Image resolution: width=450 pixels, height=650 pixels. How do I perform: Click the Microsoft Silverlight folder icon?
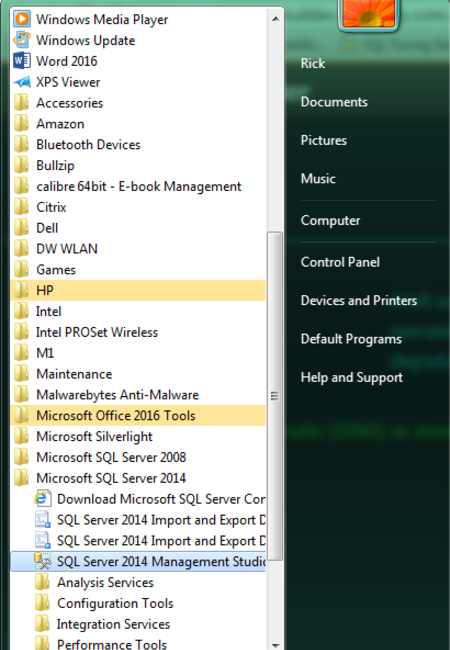(21, 436)
